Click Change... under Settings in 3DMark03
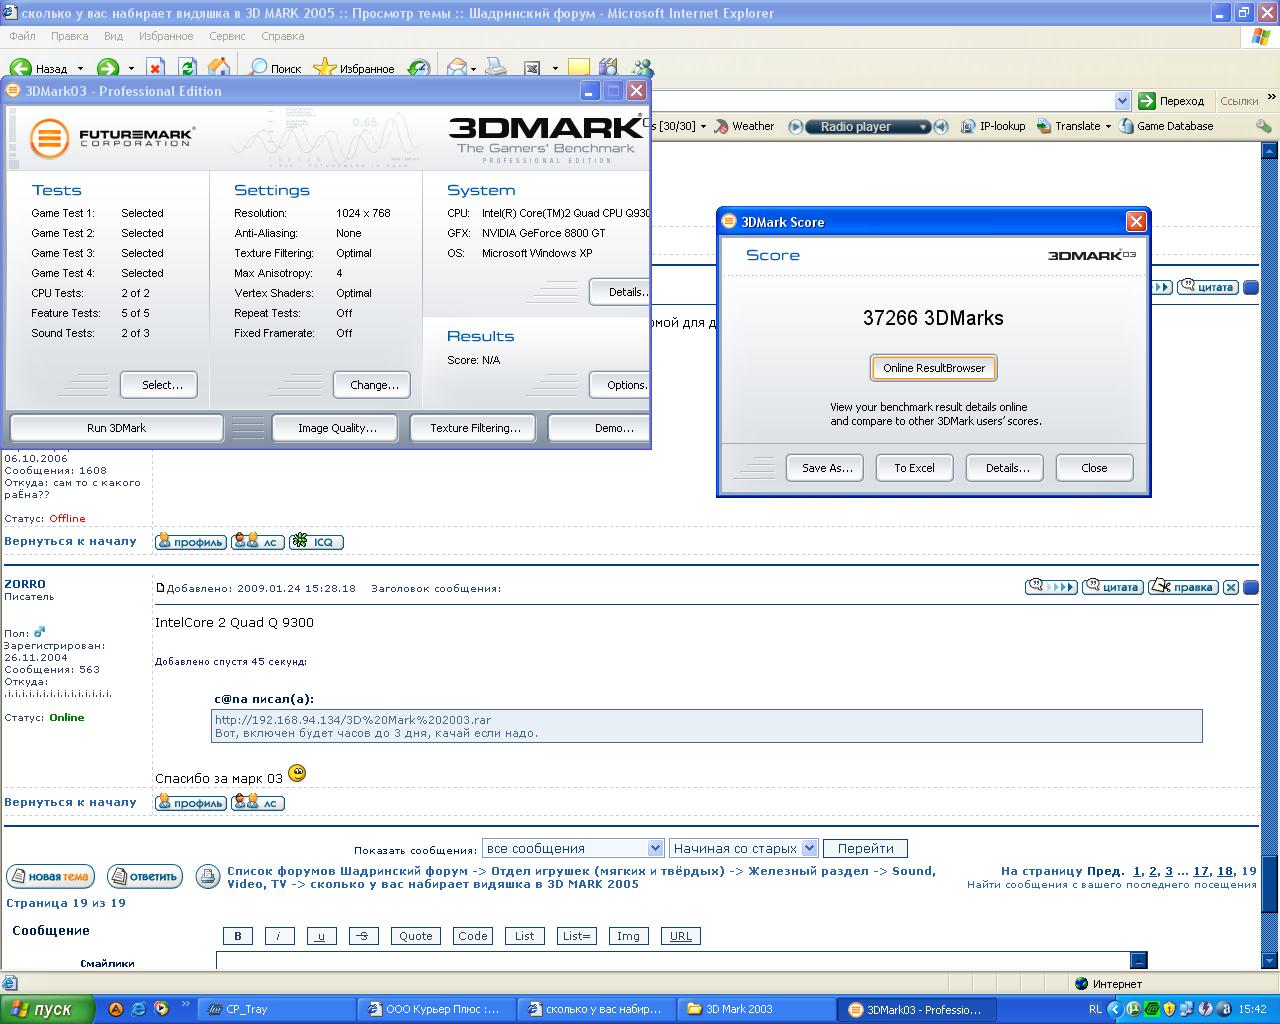1280x1024 pixels. point(372,385)
